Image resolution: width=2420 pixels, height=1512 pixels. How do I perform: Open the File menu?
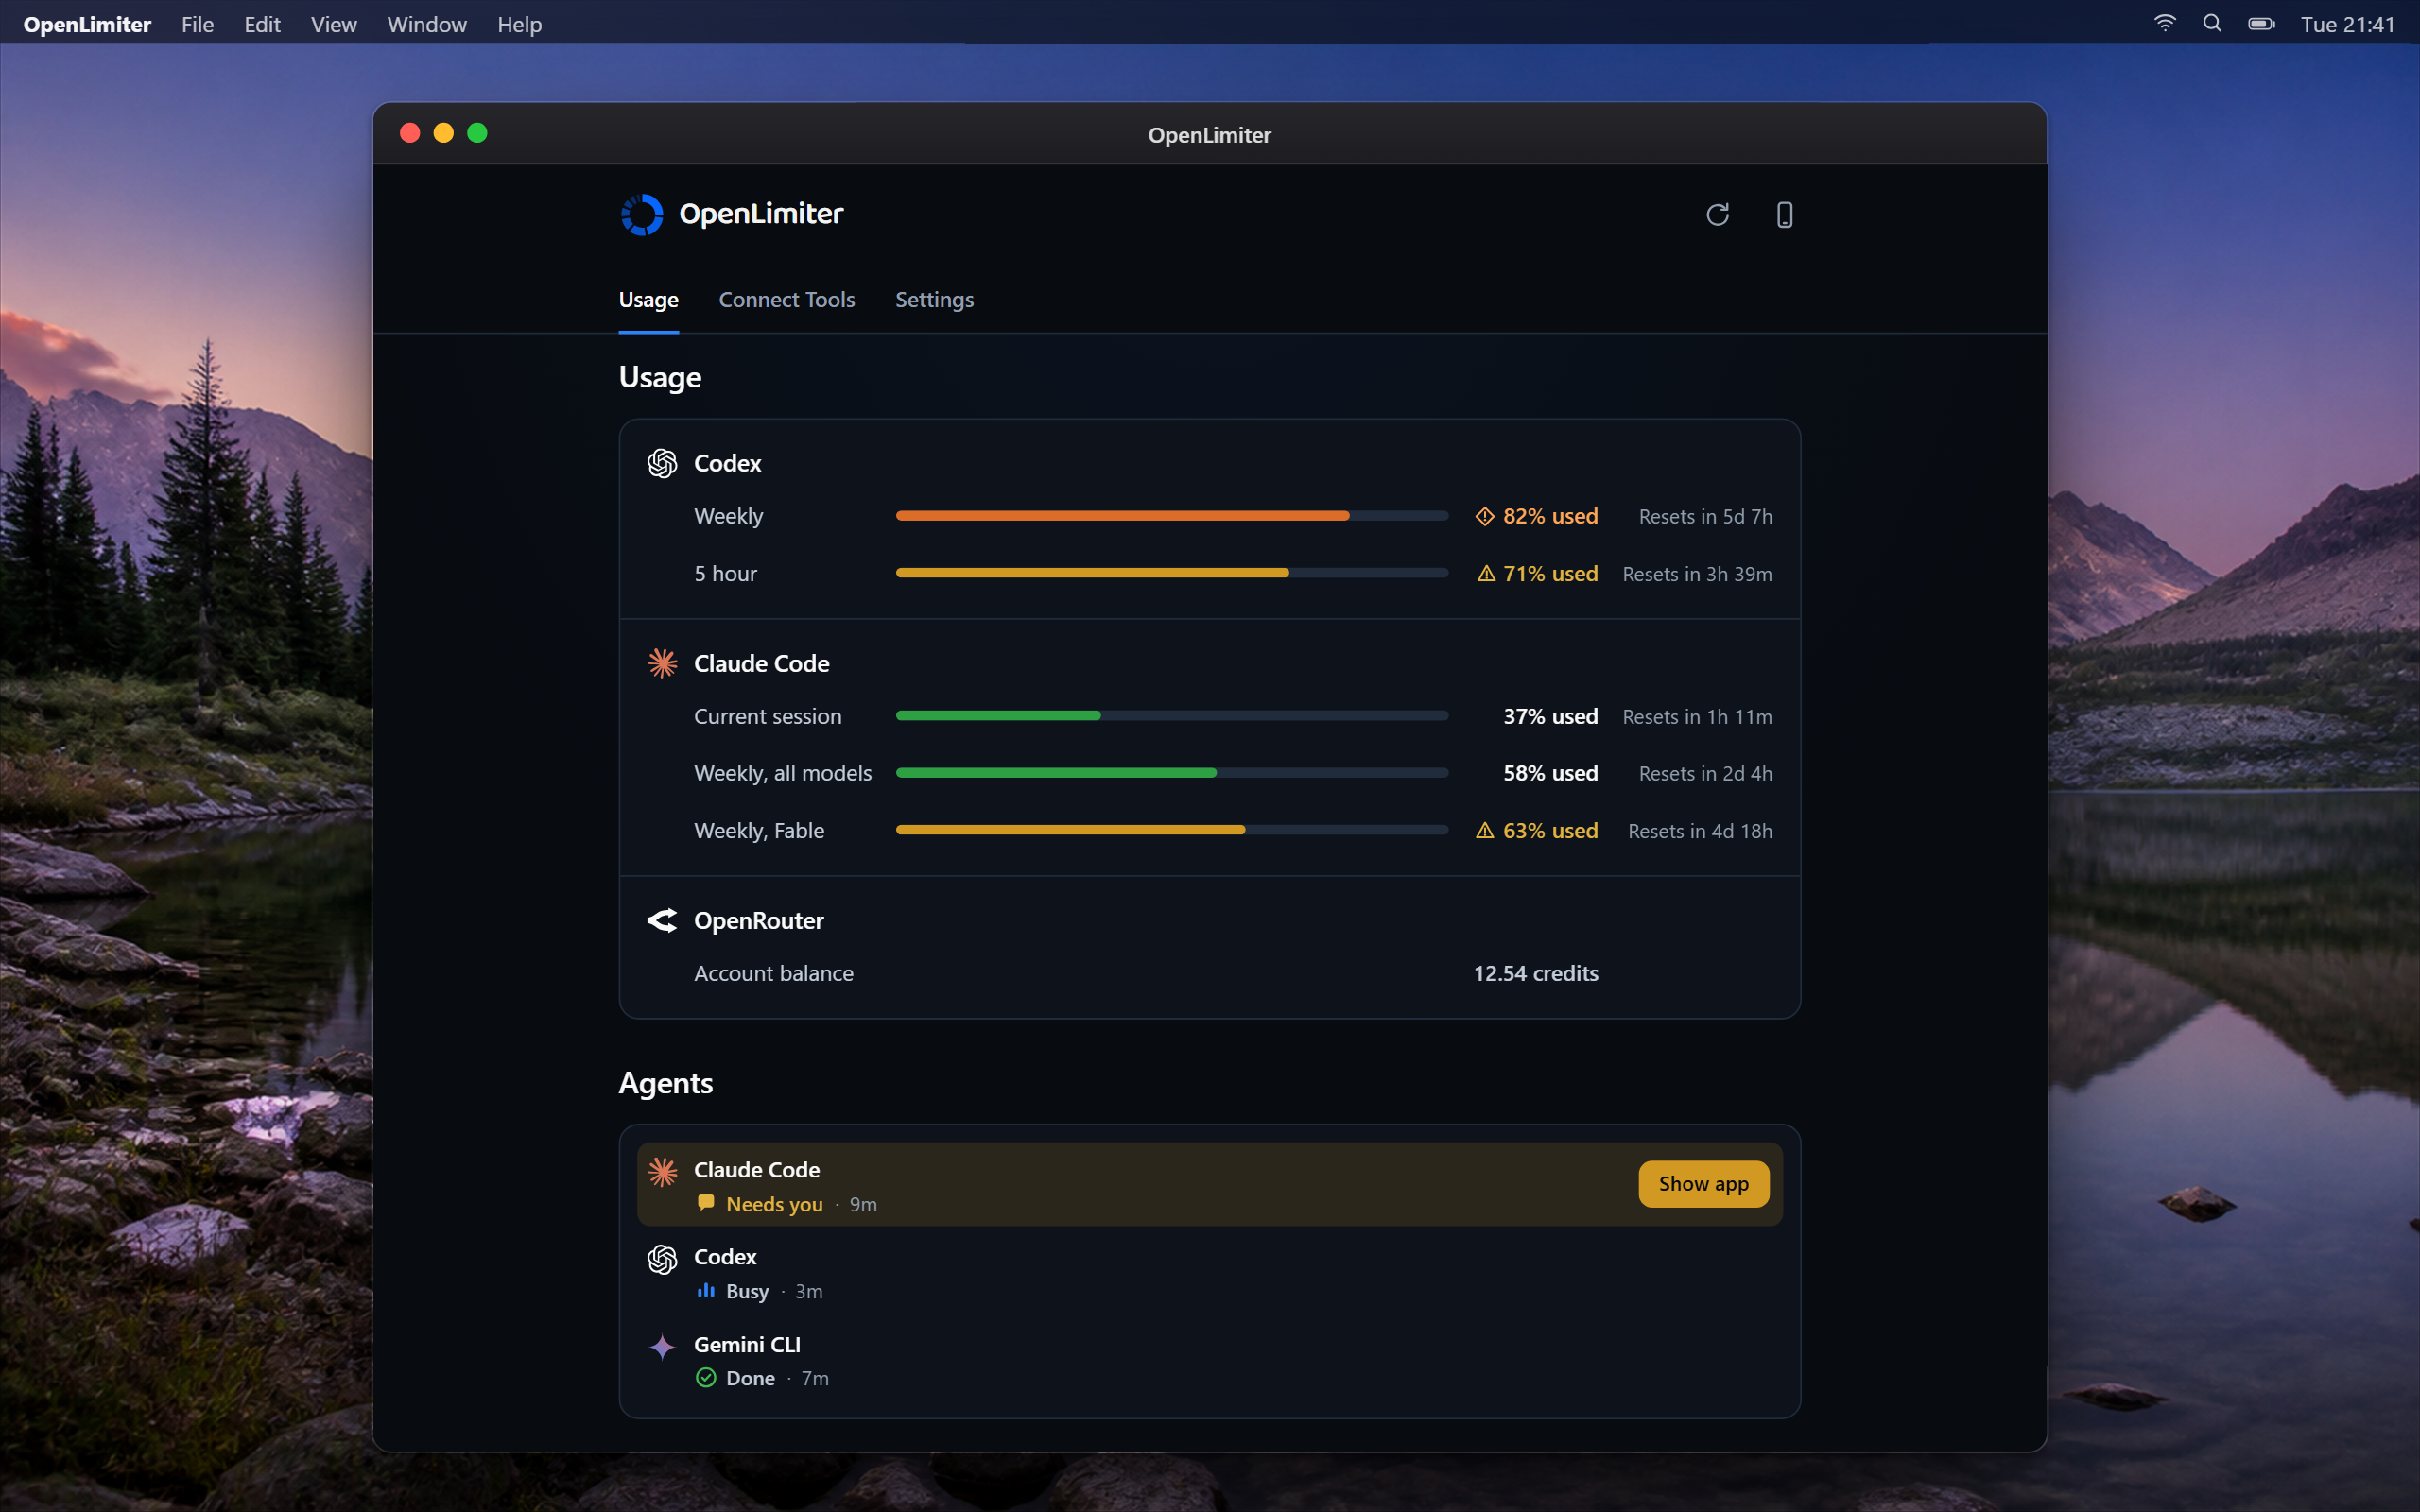[x=197, y=24]
